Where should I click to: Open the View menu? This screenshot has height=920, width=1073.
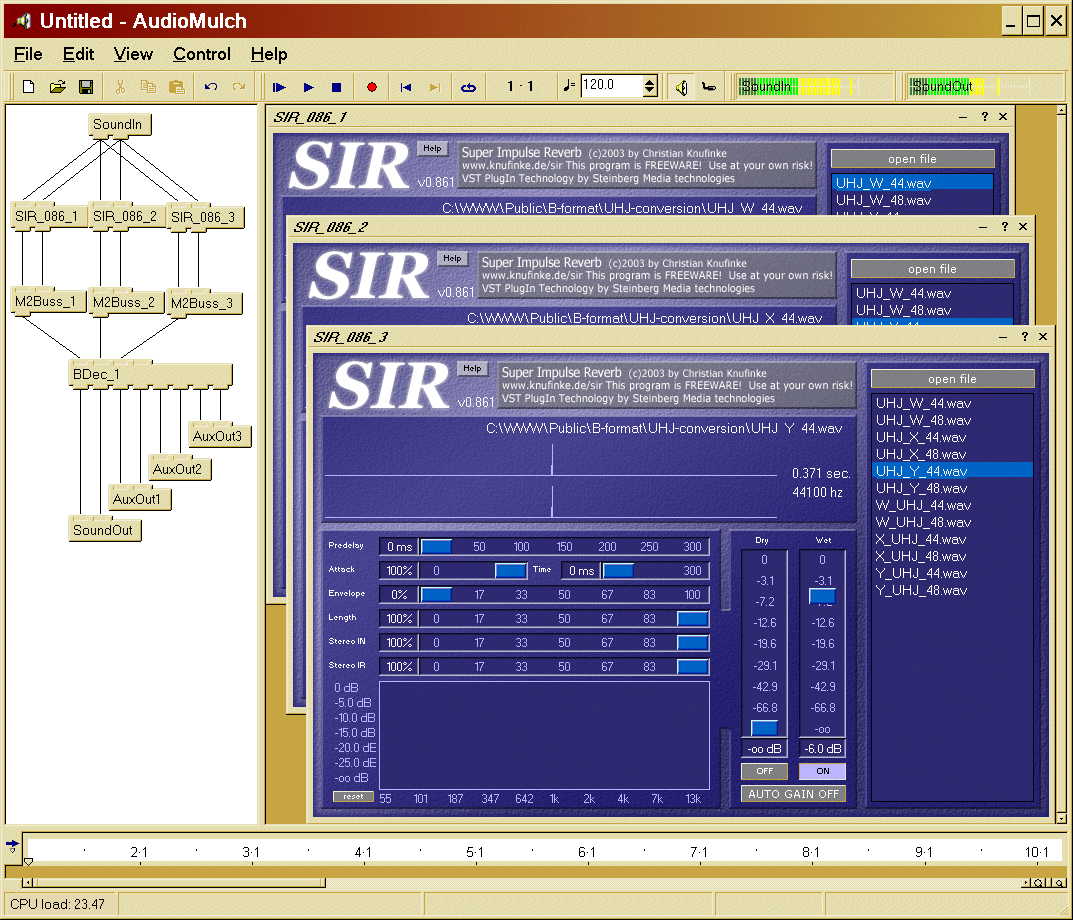coord(133,54)
